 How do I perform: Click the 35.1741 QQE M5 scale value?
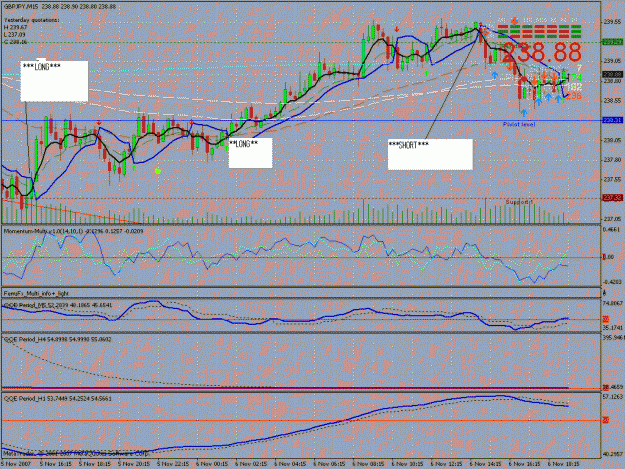(613, 328)
